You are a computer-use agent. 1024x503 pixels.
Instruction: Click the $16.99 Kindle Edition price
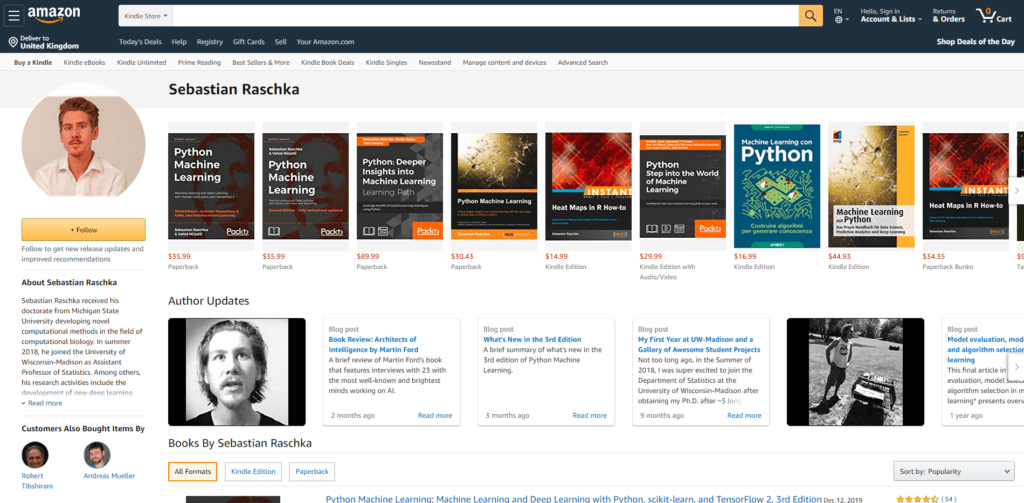coord(745,257)
